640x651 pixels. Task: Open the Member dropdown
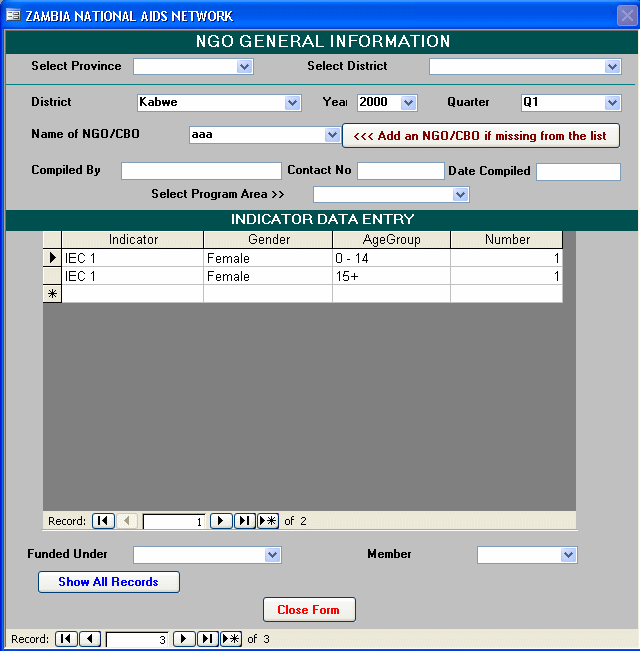point(568,555)
